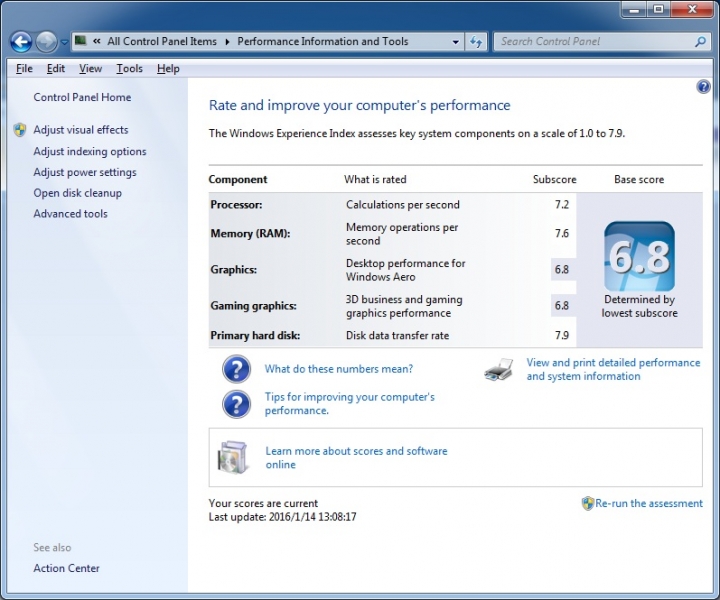
Task: Click the Control Panel address bar icon
Action: coord(80,41)
